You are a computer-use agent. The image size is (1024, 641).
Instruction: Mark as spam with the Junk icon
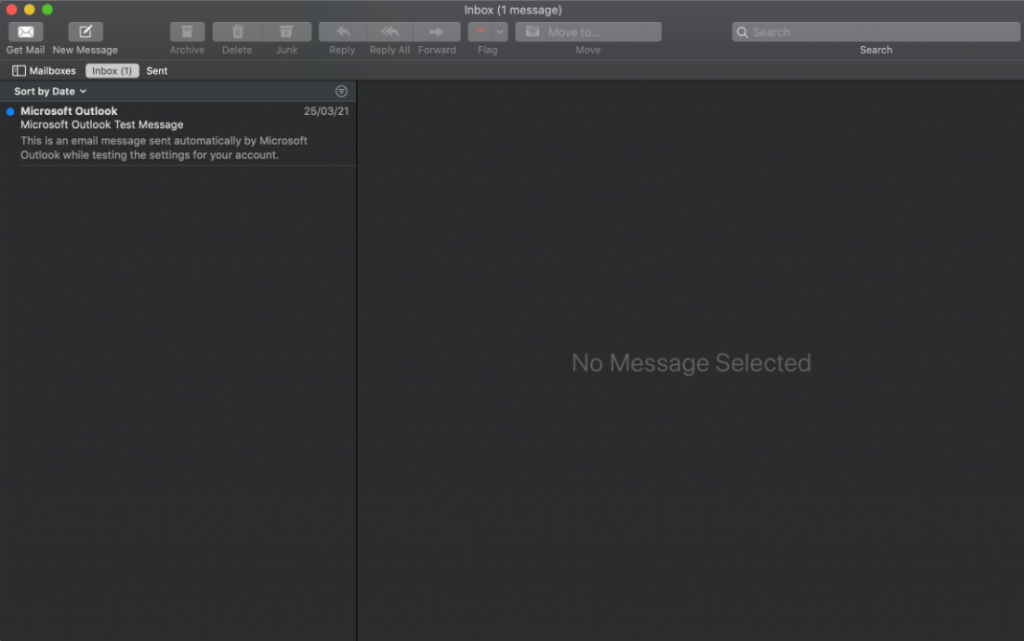[287, 32]
